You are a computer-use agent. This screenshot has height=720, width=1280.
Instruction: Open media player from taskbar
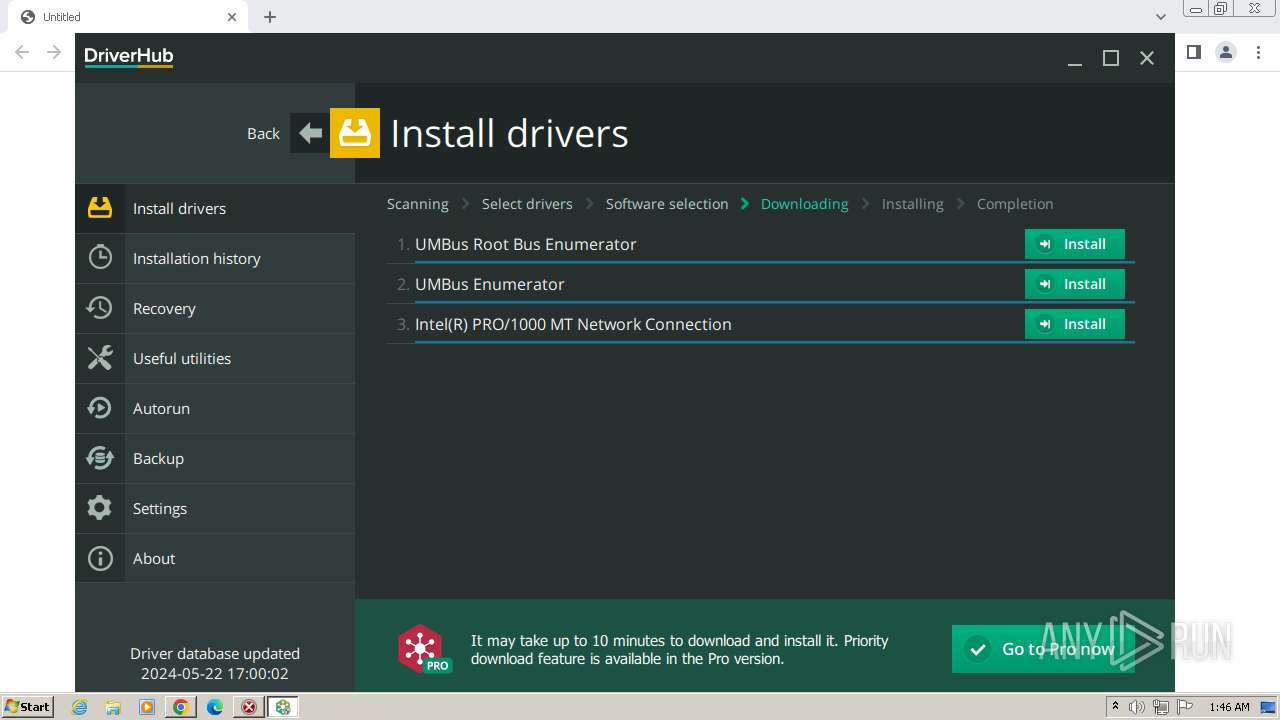[x=147, y=707]
